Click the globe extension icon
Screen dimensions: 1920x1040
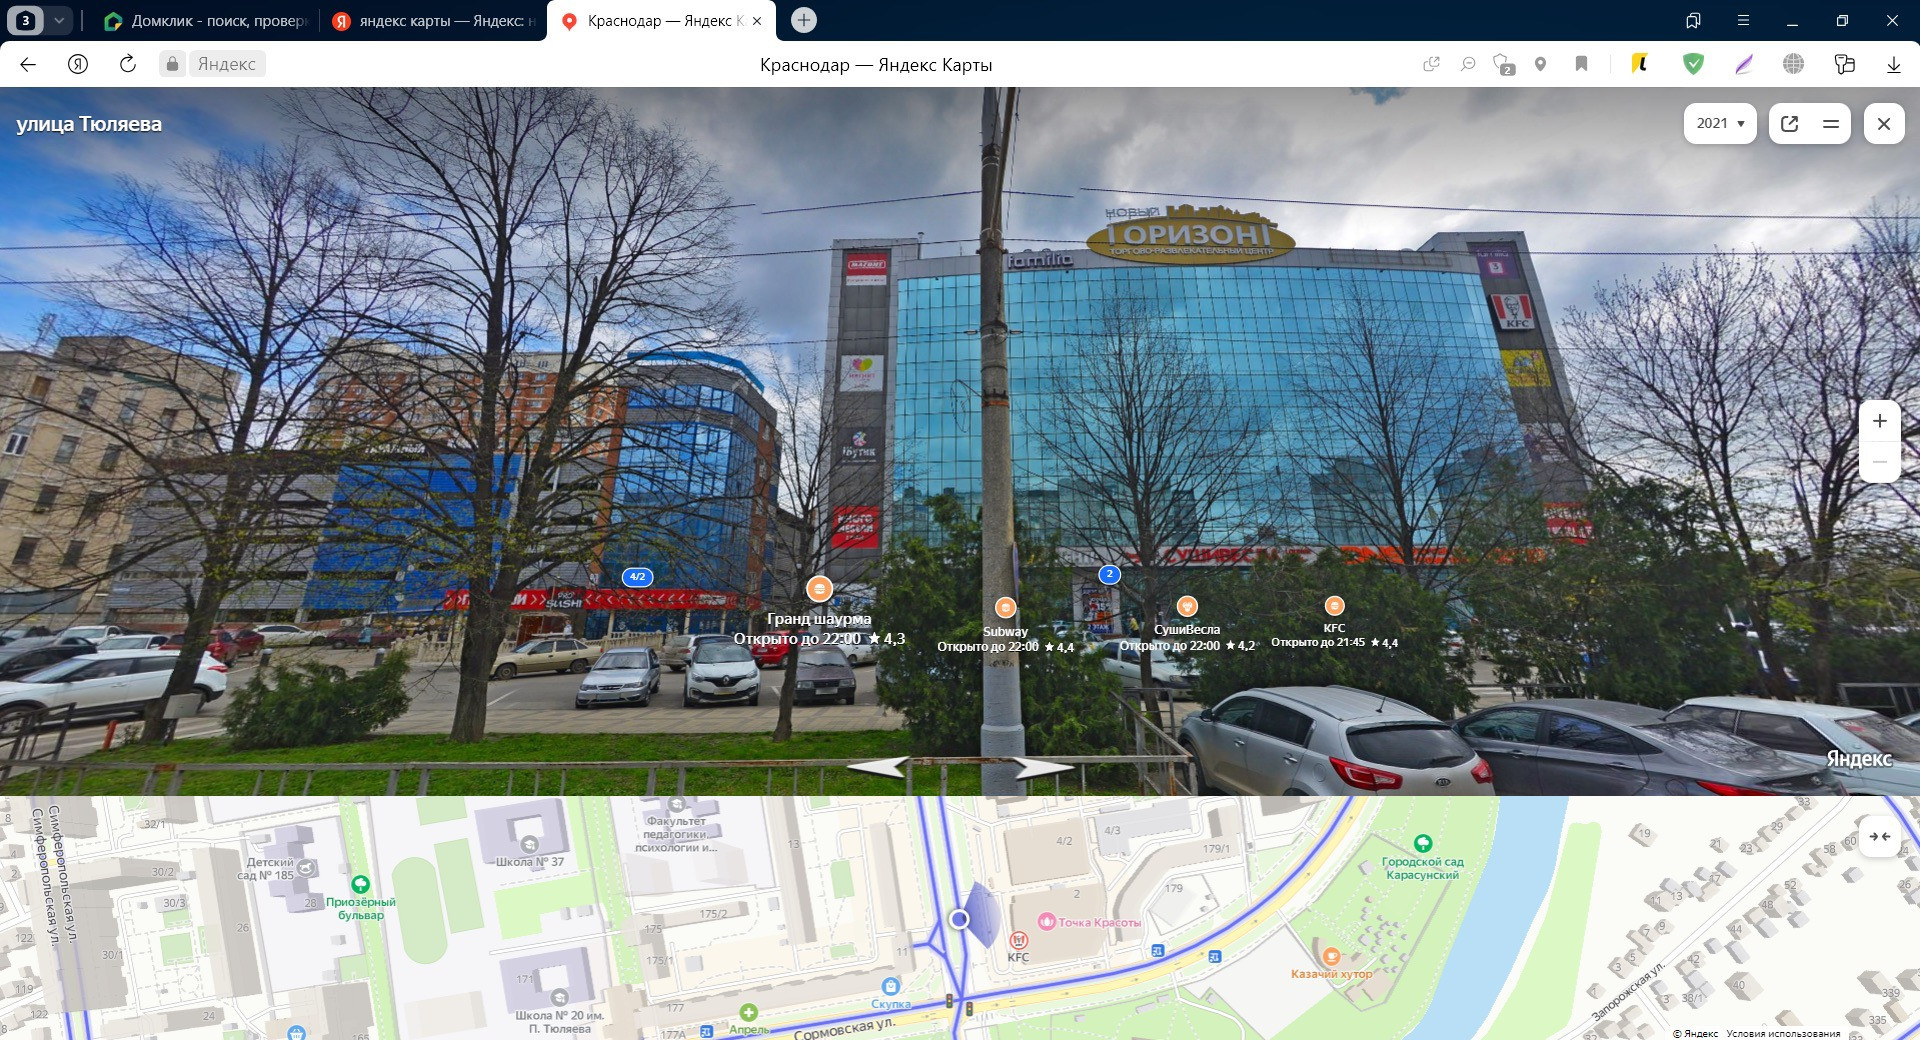coord(1794,64)
